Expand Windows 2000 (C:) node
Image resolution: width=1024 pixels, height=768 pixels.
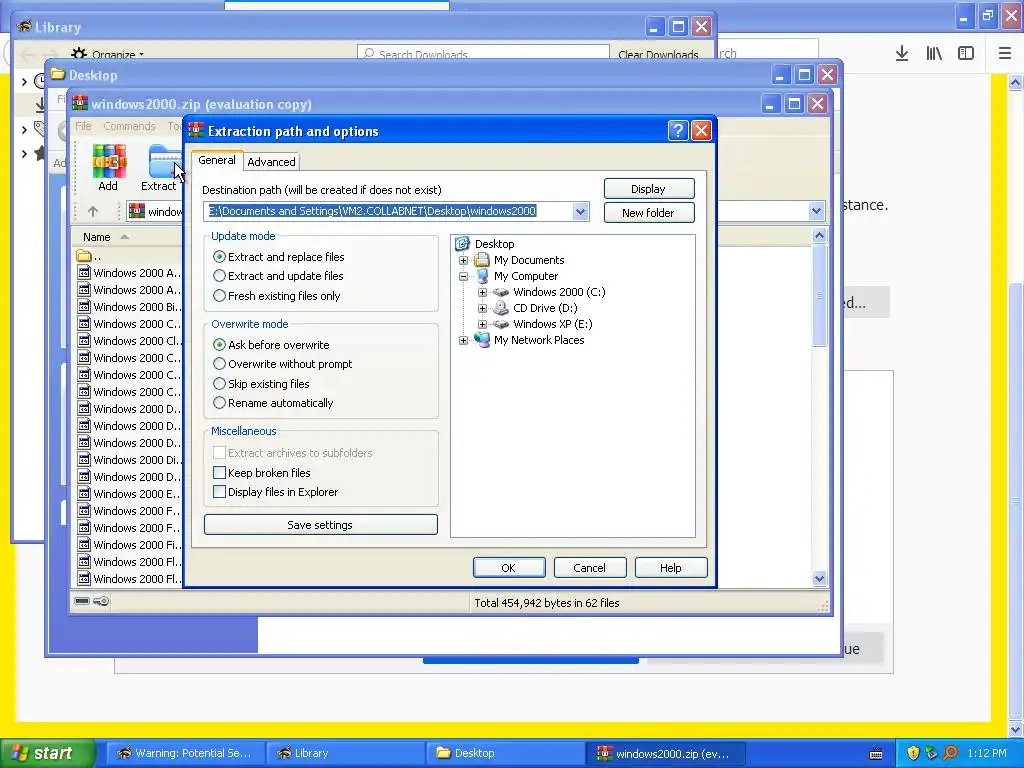coord(482,292)
